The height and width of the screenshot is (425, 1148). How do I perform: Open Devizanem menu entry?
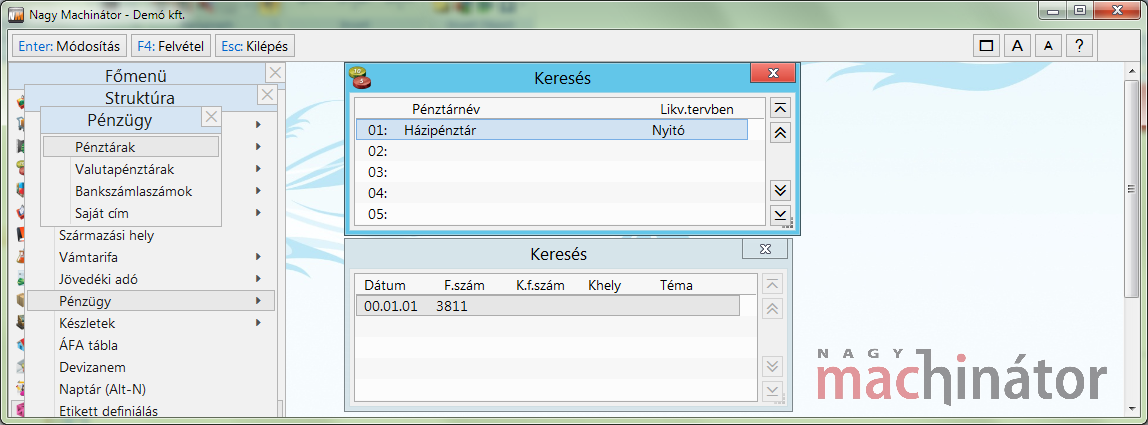92,367
